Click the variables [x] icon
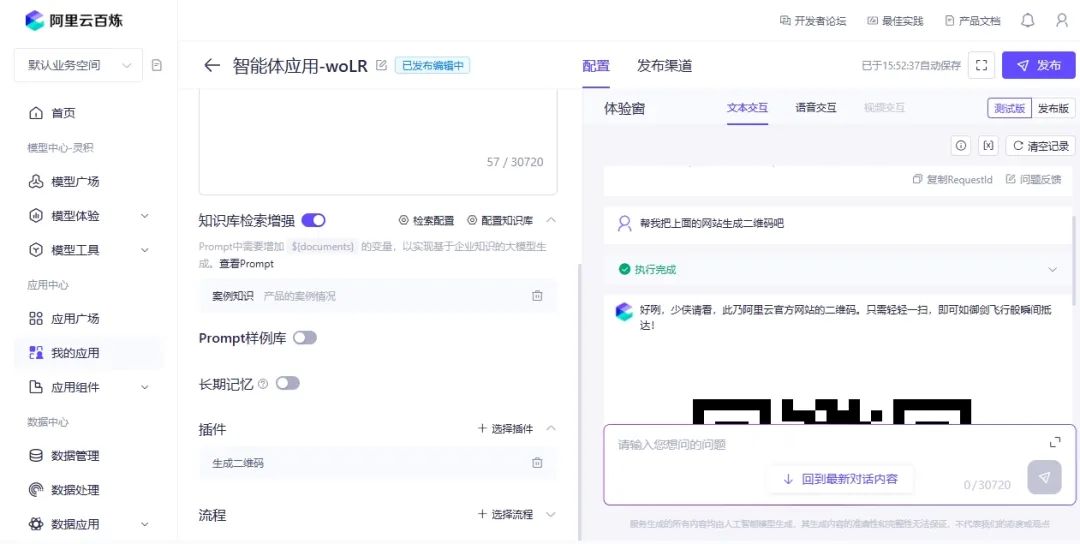The image size is (1080, 544). (x=988, y=145)
